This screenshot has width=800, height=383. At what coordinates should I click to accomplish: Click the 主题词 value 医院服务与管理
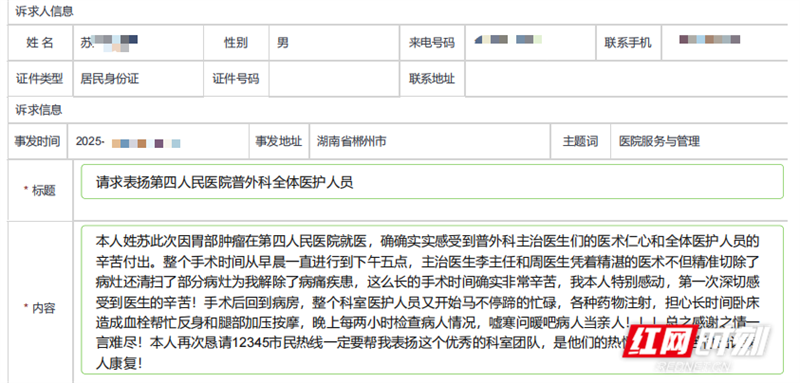click(x=659, y=141)
